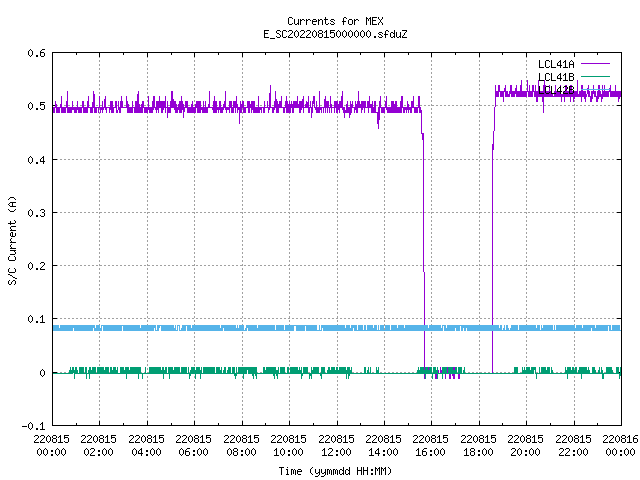
Task: Click the blue LCL42B trace band near 0.08
Action: click(x=337, y=328)
